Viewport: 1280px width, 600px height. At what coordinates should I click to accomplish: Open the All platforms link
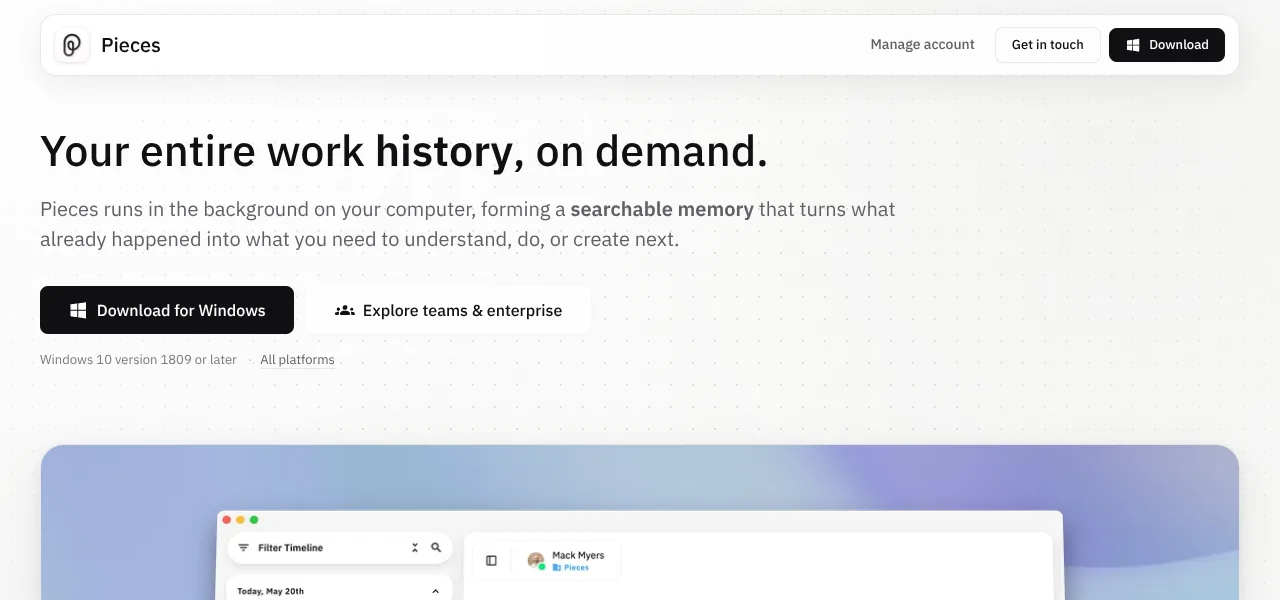coord(297,360)
